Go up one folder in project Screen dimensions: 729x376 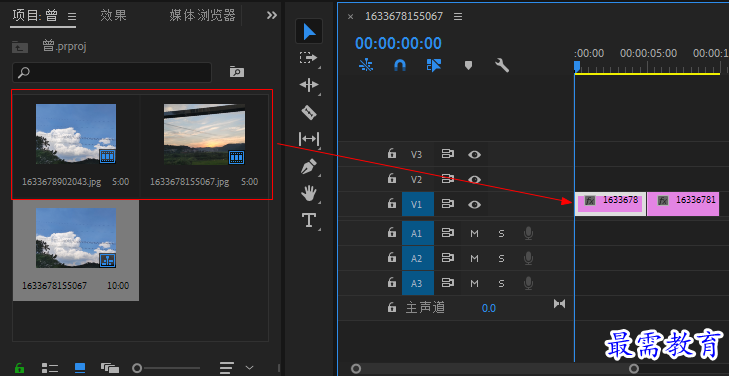pos(20,46)
